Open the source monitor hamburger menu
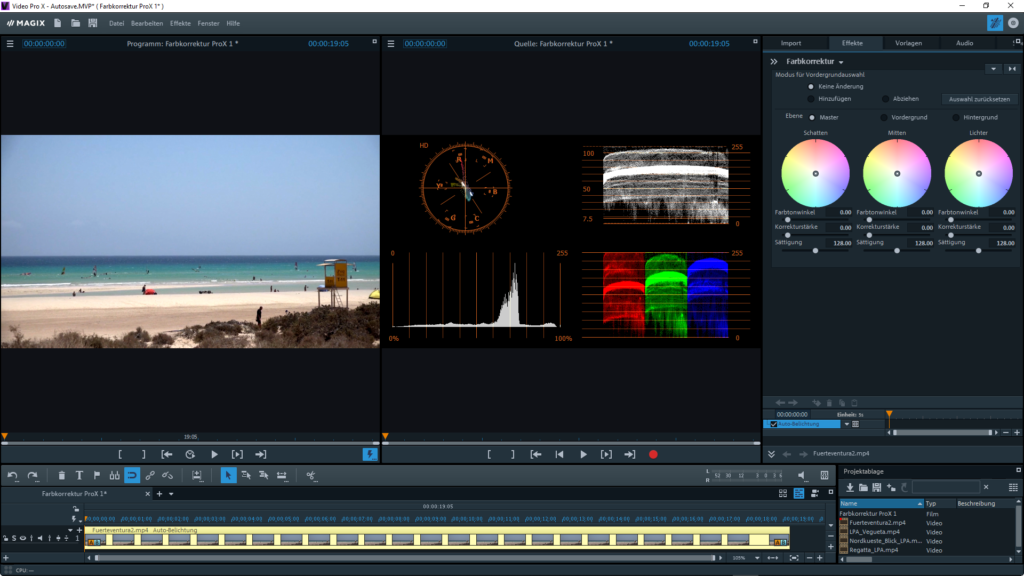This screenshot has width=1024, height=576. 391,44
